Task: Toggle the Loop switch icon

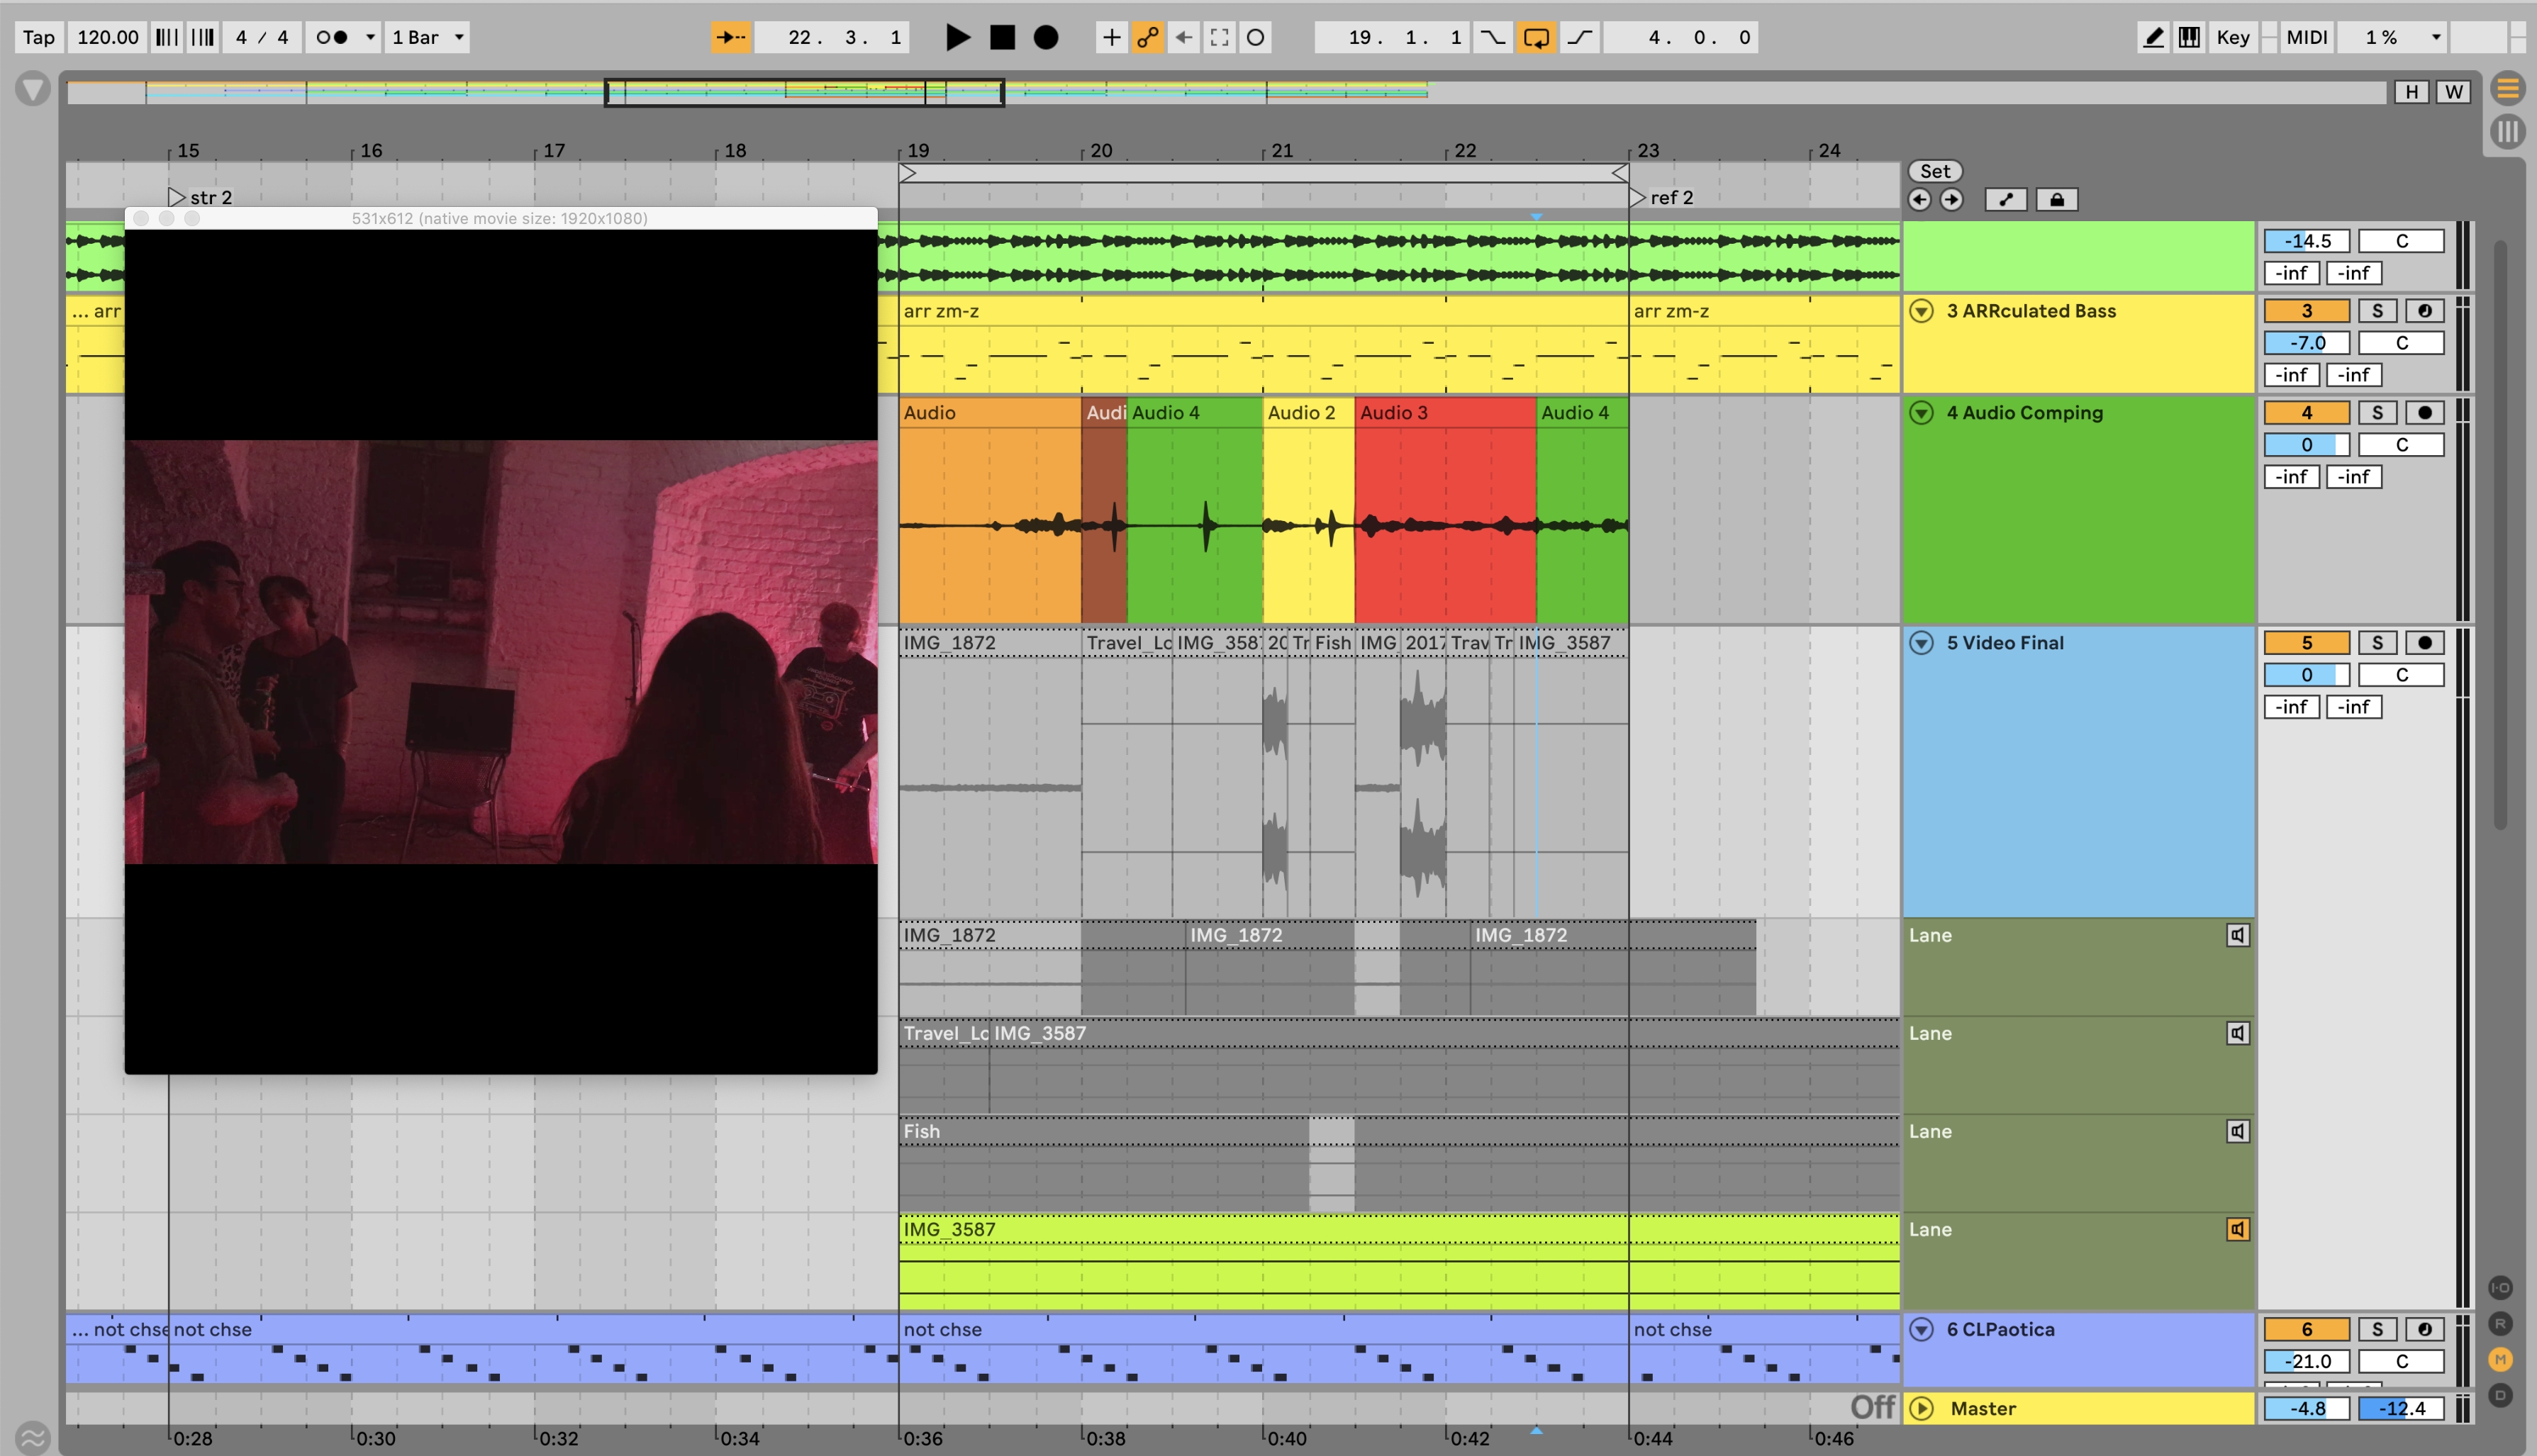Action: (x=1536, y=38)
